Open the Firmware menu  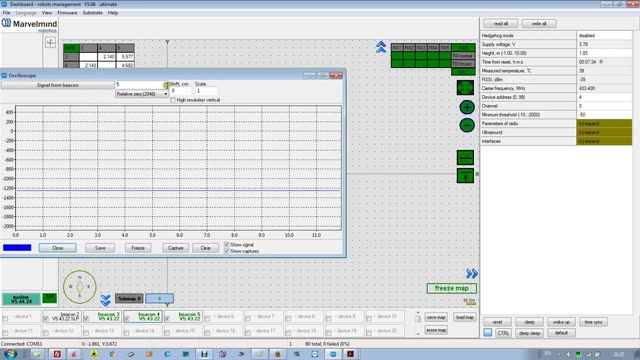click(67, 13)
